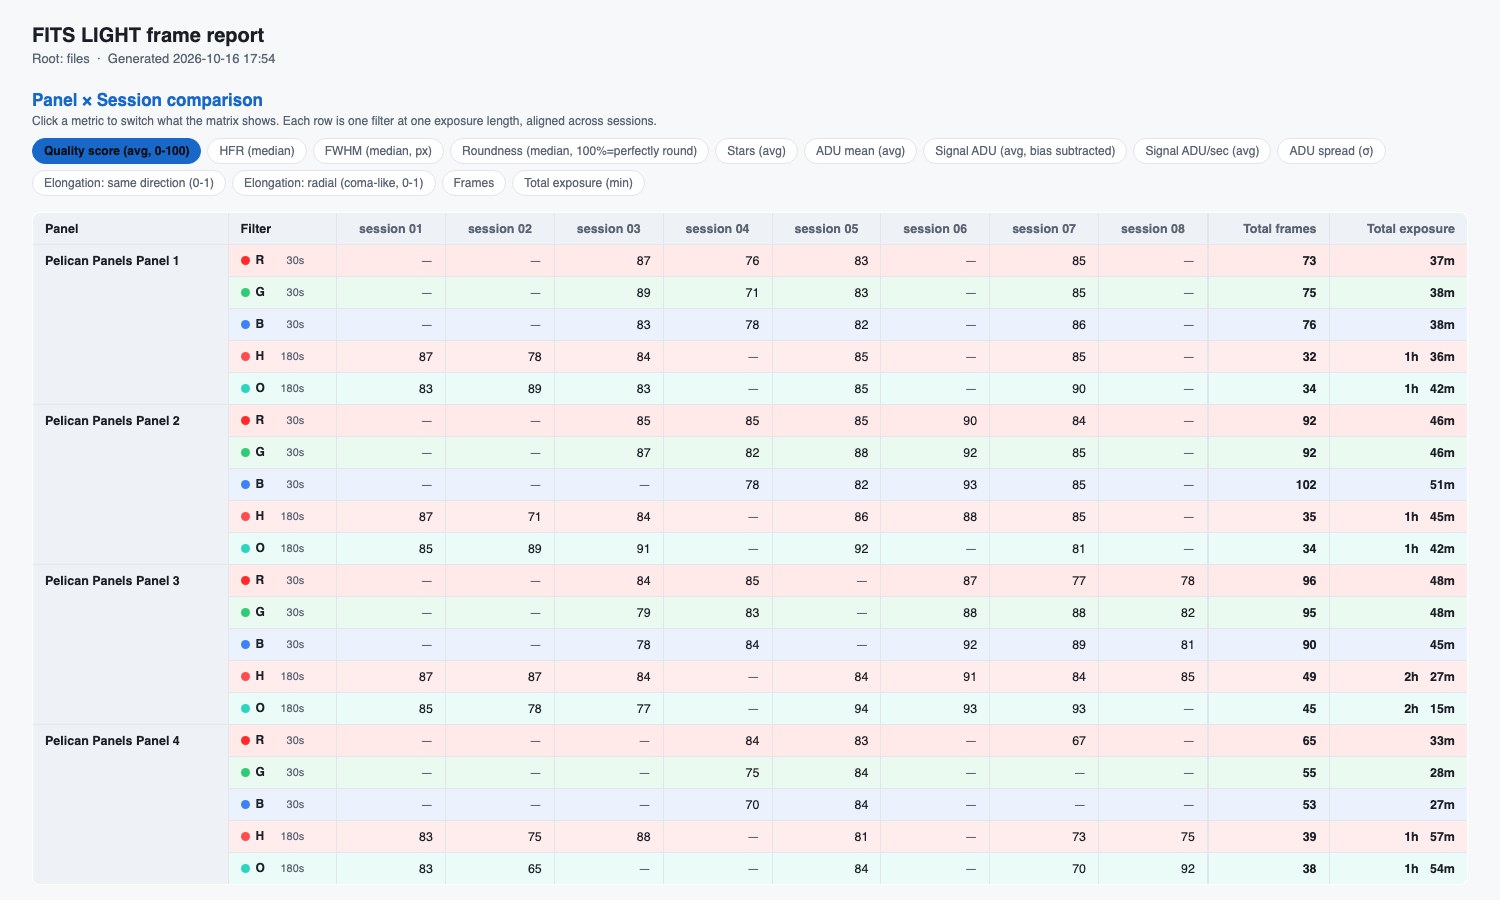Select the session 08 column header

(1153, 229)
